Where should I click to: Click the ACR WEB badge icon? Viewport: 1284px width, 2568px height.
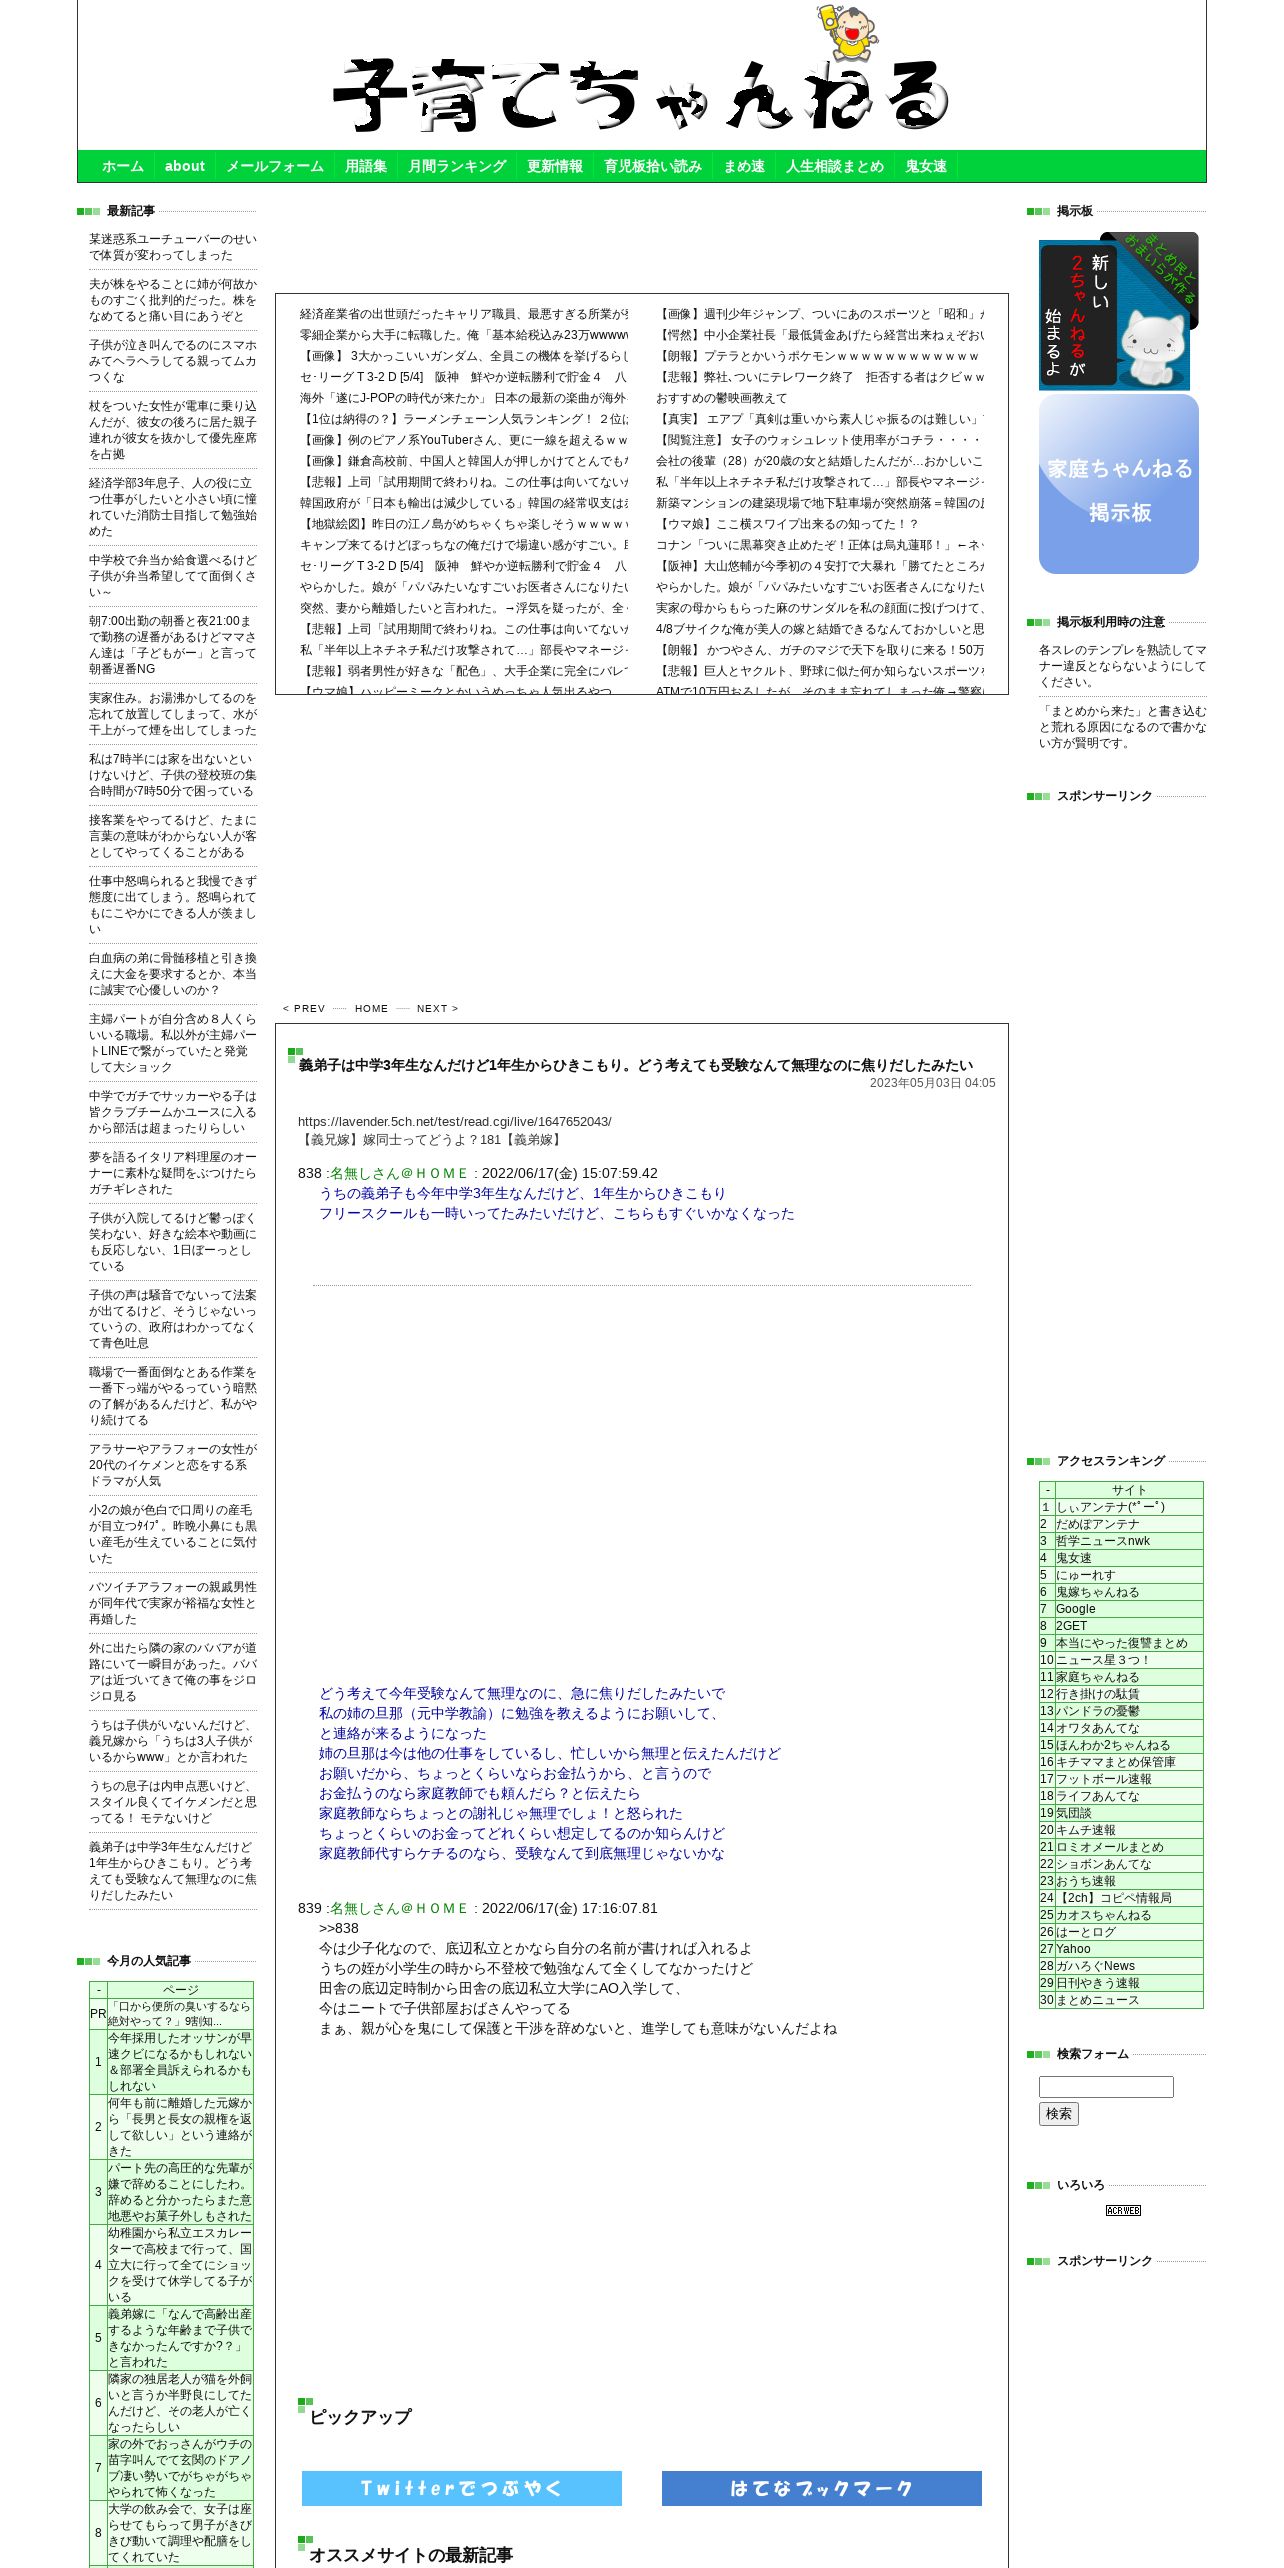(x=1123, y=2210)
